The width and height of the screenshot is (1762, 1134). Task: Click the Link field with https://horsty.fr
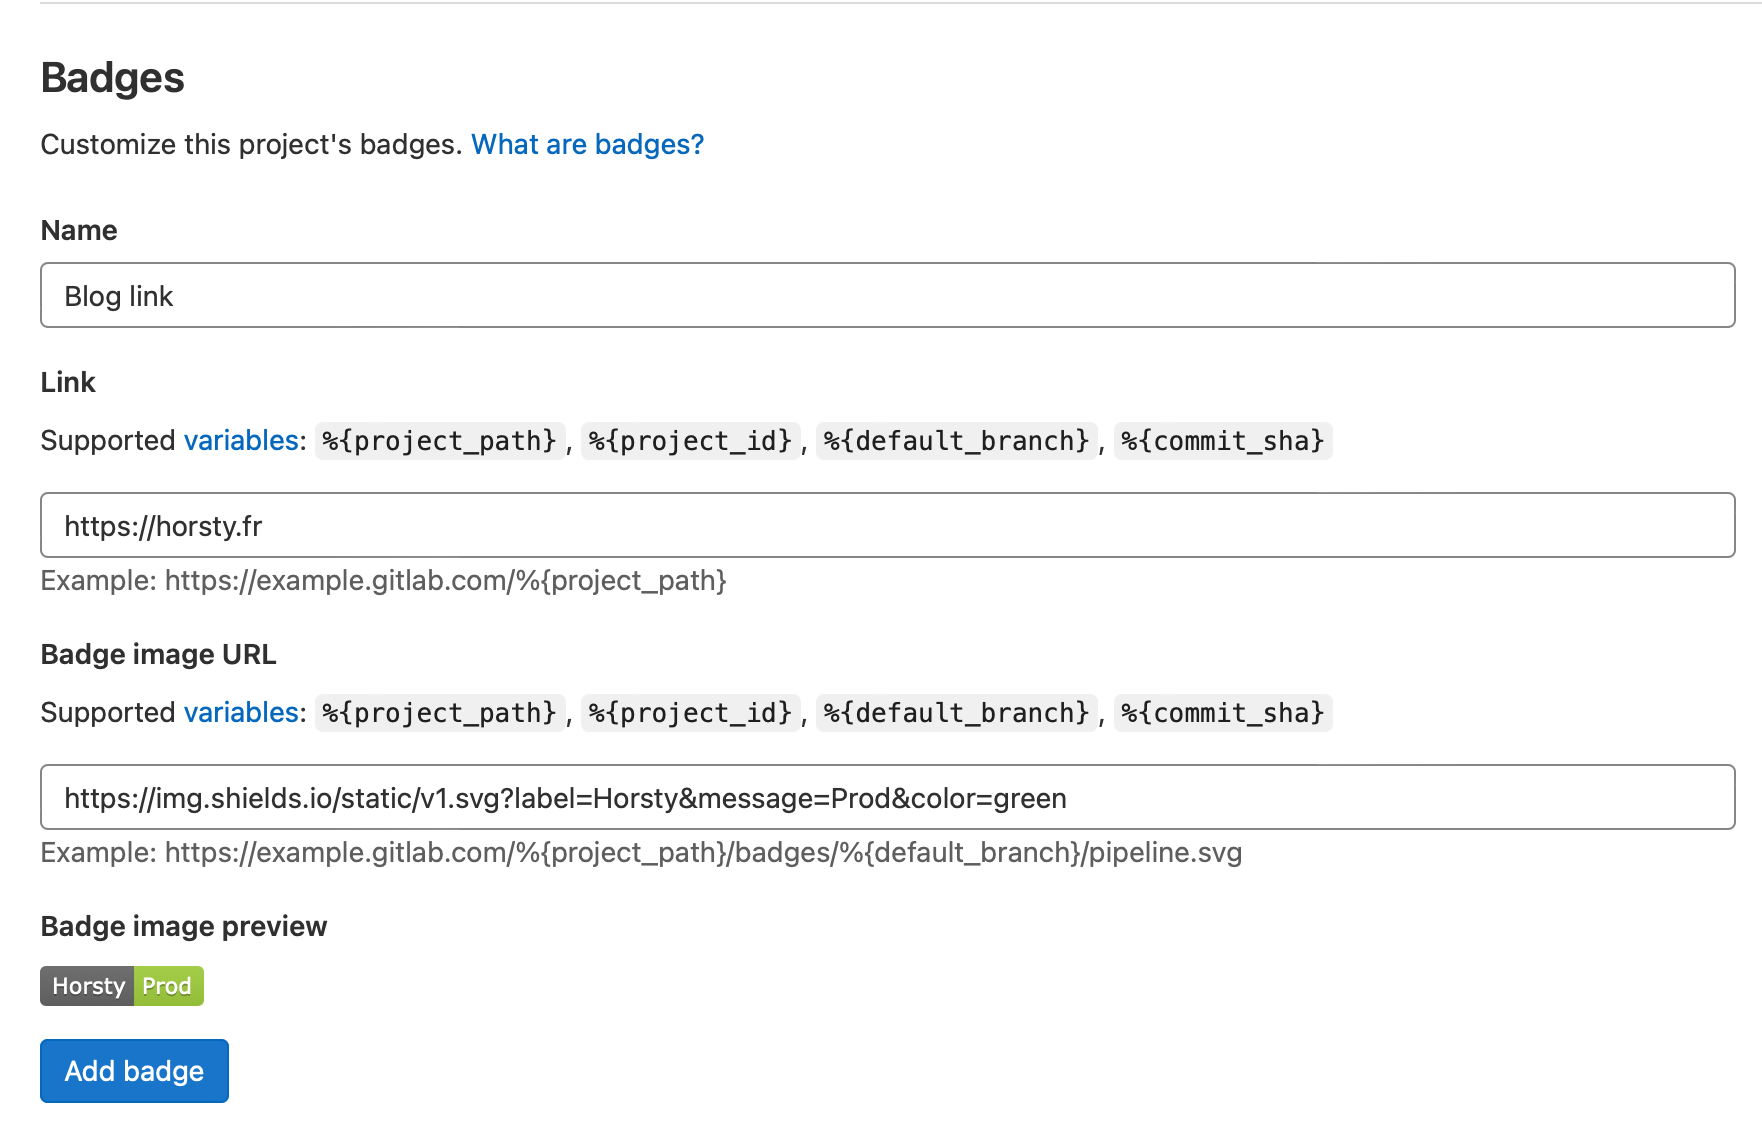(x=887, y=525)
